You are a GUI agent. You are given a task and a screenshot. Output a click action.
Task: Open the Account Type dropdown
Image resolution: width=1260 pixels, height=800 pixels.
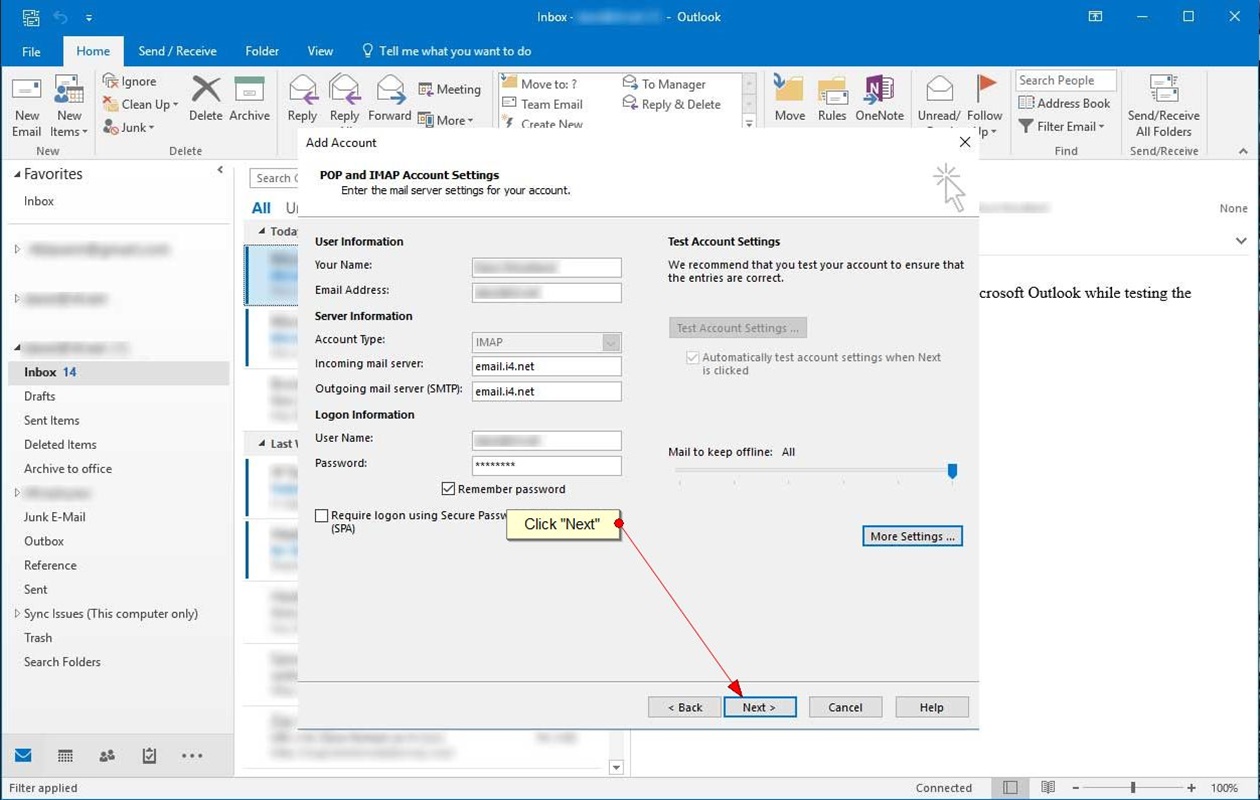point(611,342)
